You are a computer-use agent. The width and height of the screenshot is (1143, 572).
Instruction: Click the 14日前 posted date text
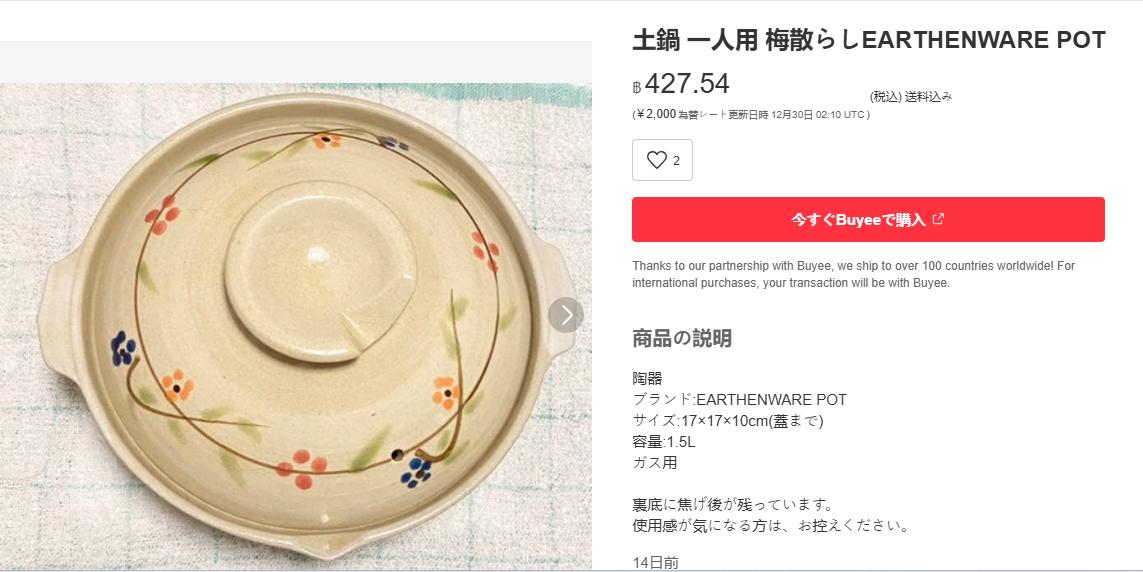[x=656, y=562]
